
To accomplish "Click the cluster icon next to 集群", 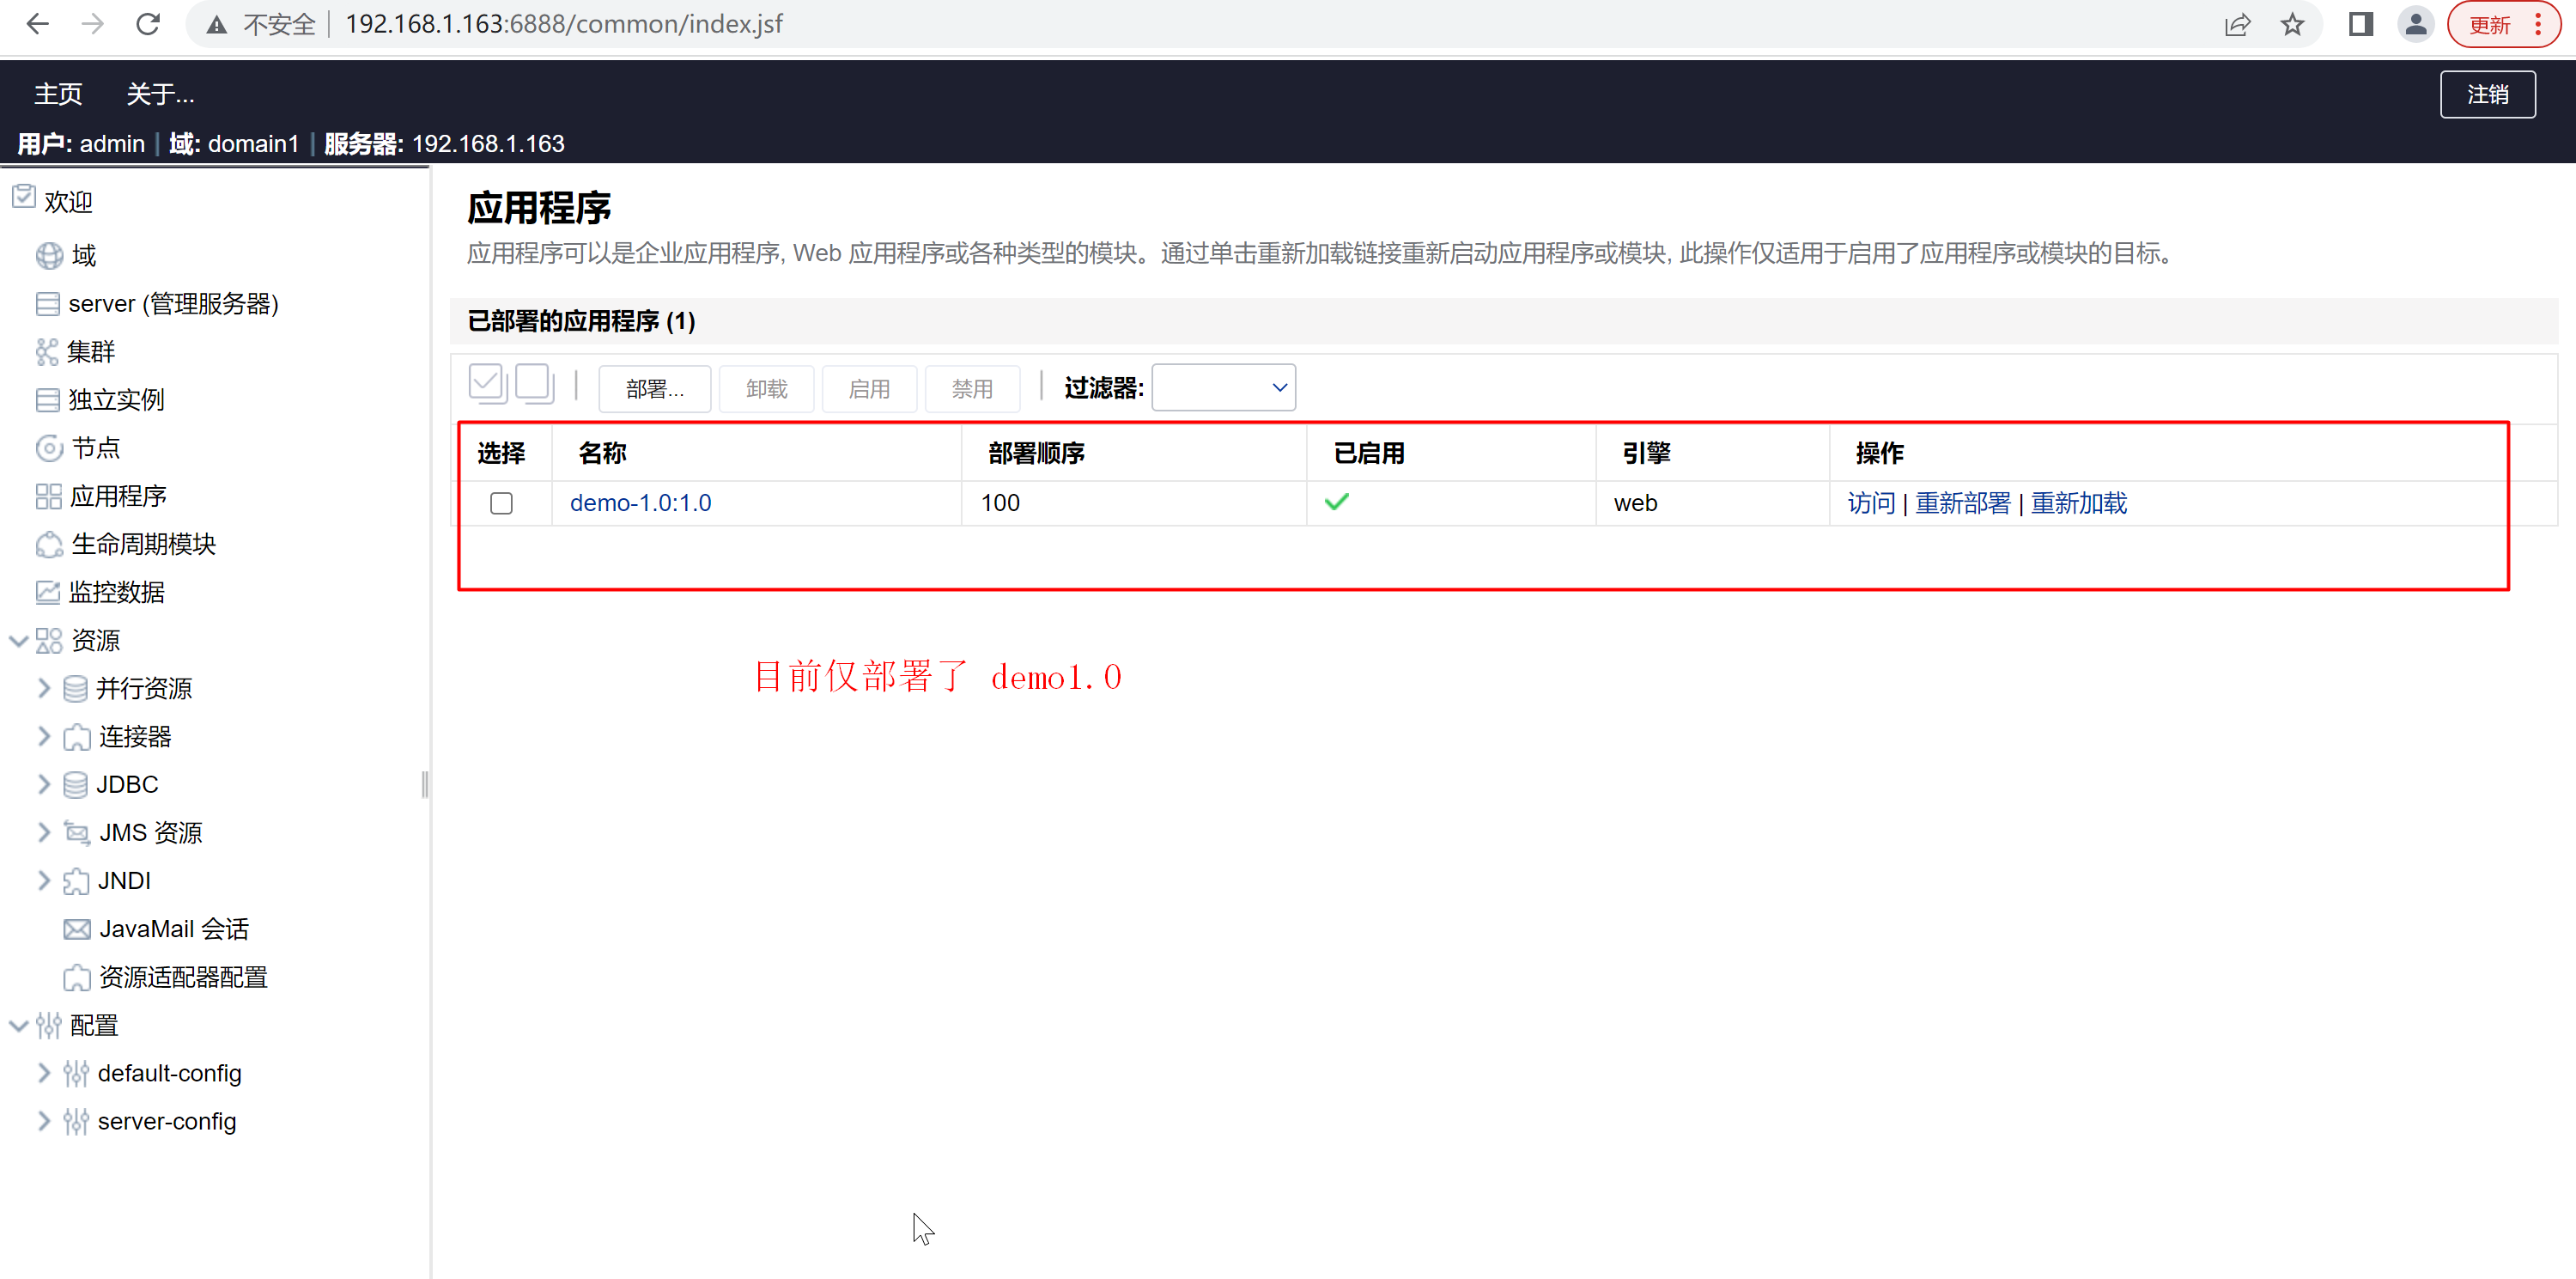I will coord(47,352).
